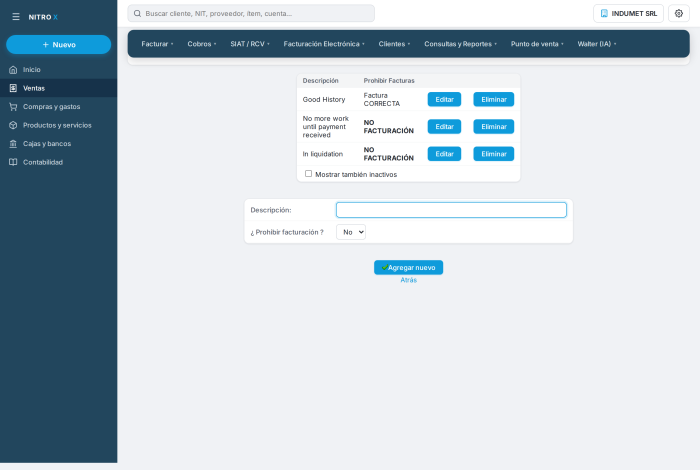Open the Prohibir facturación dropdown
Screen dimensions: 700x470
[x=350, y=232]
